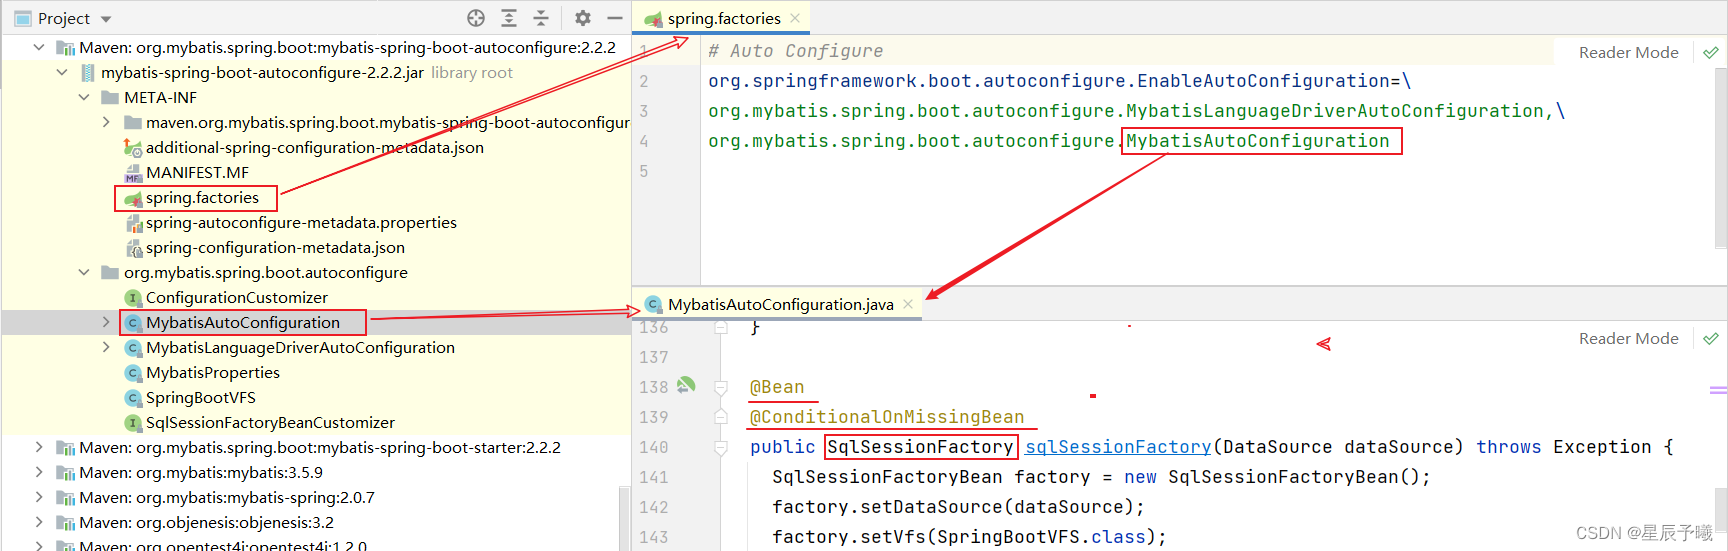Click MybatisAutoConfiguration text in spring.factories line 4
This screenshot has height=551, width=1728.
(x=1258, y=141)
